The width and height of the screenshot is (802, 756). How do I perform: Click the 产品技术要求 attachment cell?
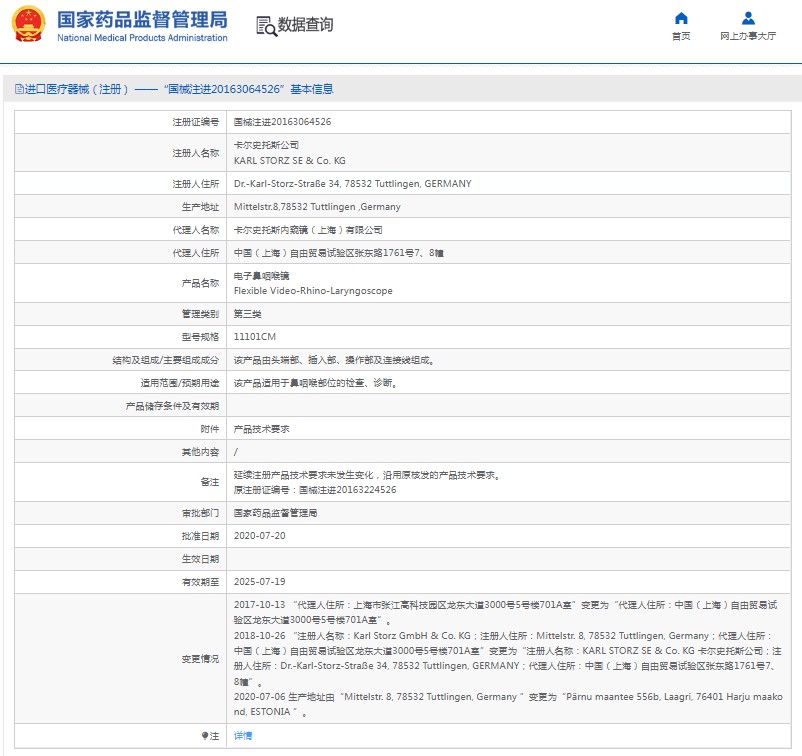[261, 428]
